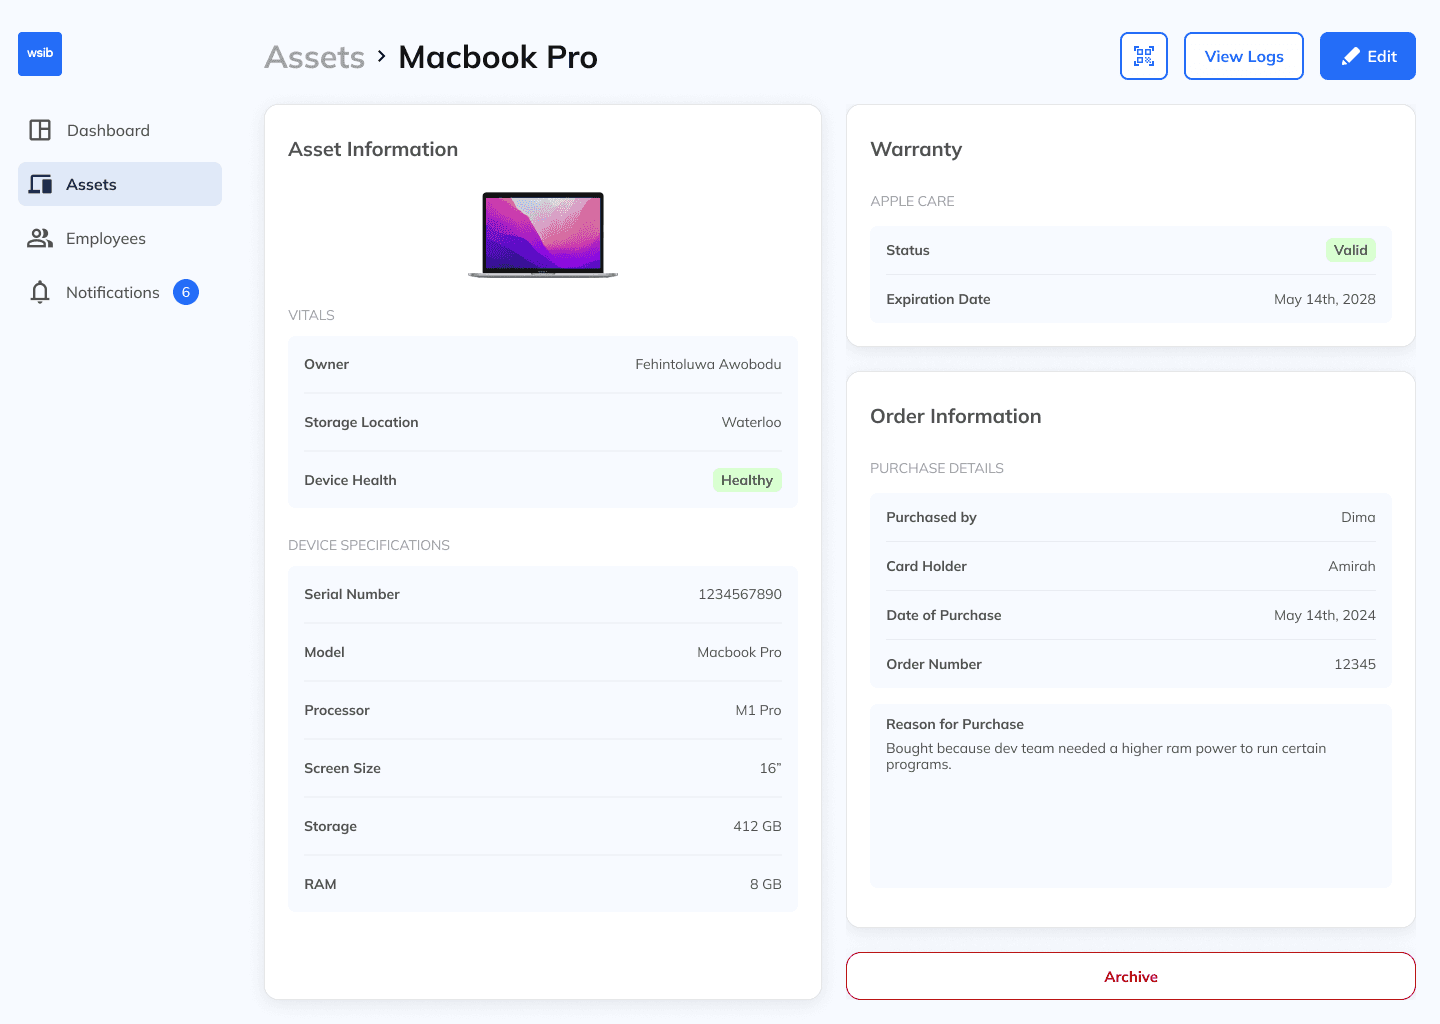Screen dimensions: 1440x1024
Task: Click the Reason for Purchase description text
Action: point(1106,756)
